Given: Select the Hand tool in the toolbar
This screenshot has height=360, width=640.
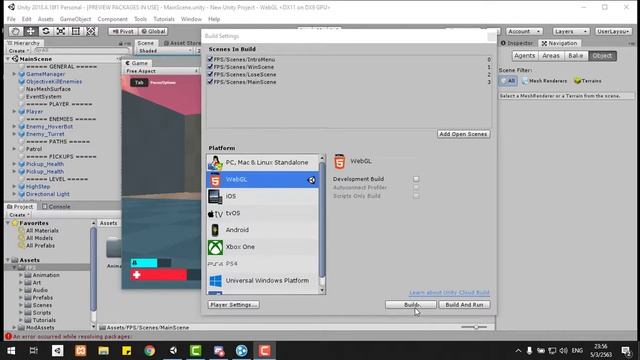Looking at the screenshot, I should point(16,31).
